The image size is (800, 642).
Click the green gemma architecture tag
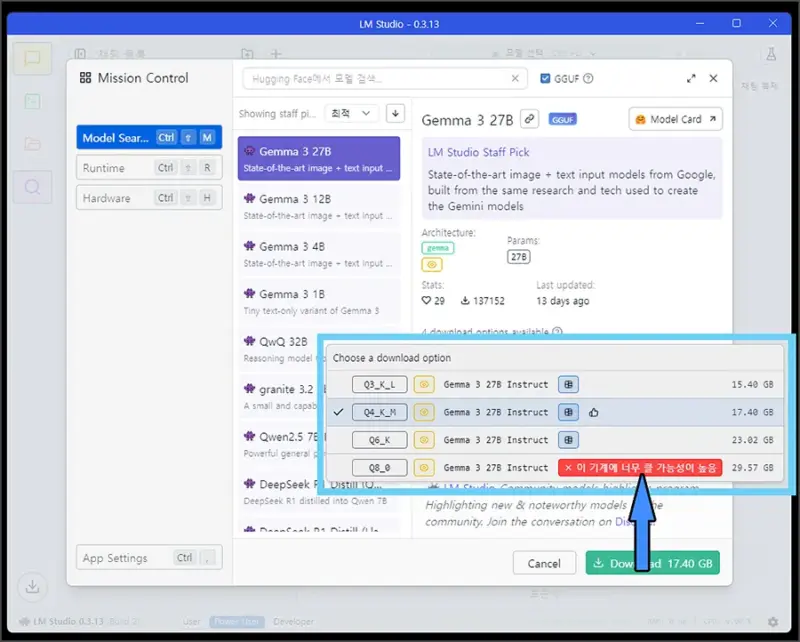(x=438, y=248)
